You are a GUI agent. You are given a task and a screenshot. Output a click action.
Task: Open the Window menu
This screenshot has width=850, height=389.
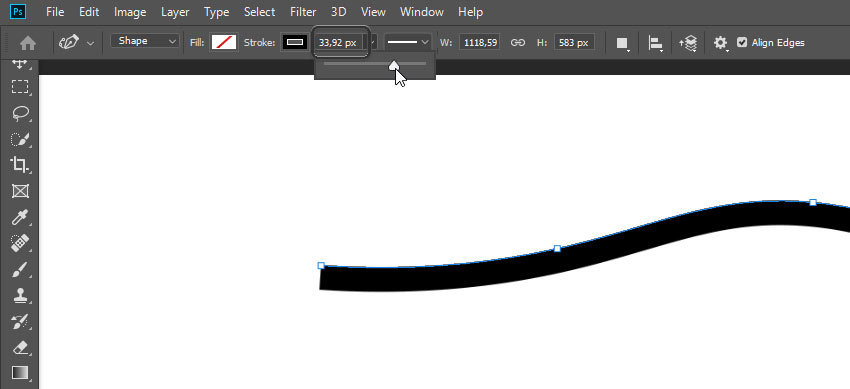coord(422,12)
